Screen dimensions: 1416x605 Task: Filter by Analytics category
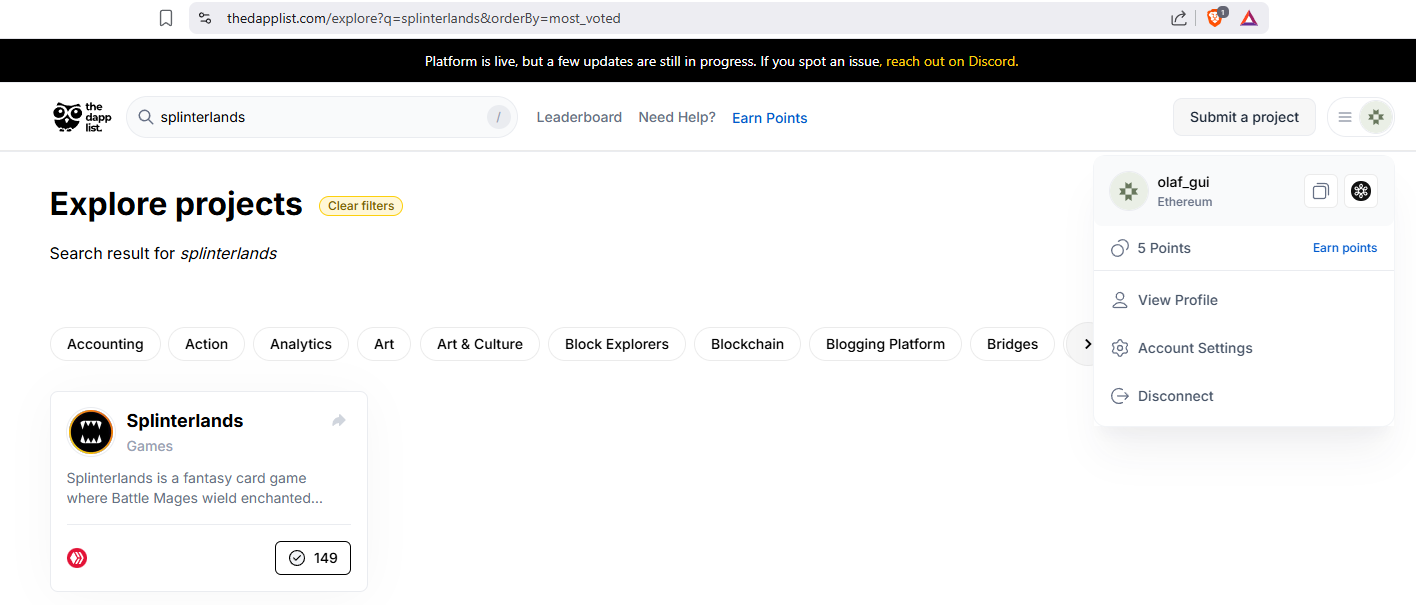pos(301,344)
